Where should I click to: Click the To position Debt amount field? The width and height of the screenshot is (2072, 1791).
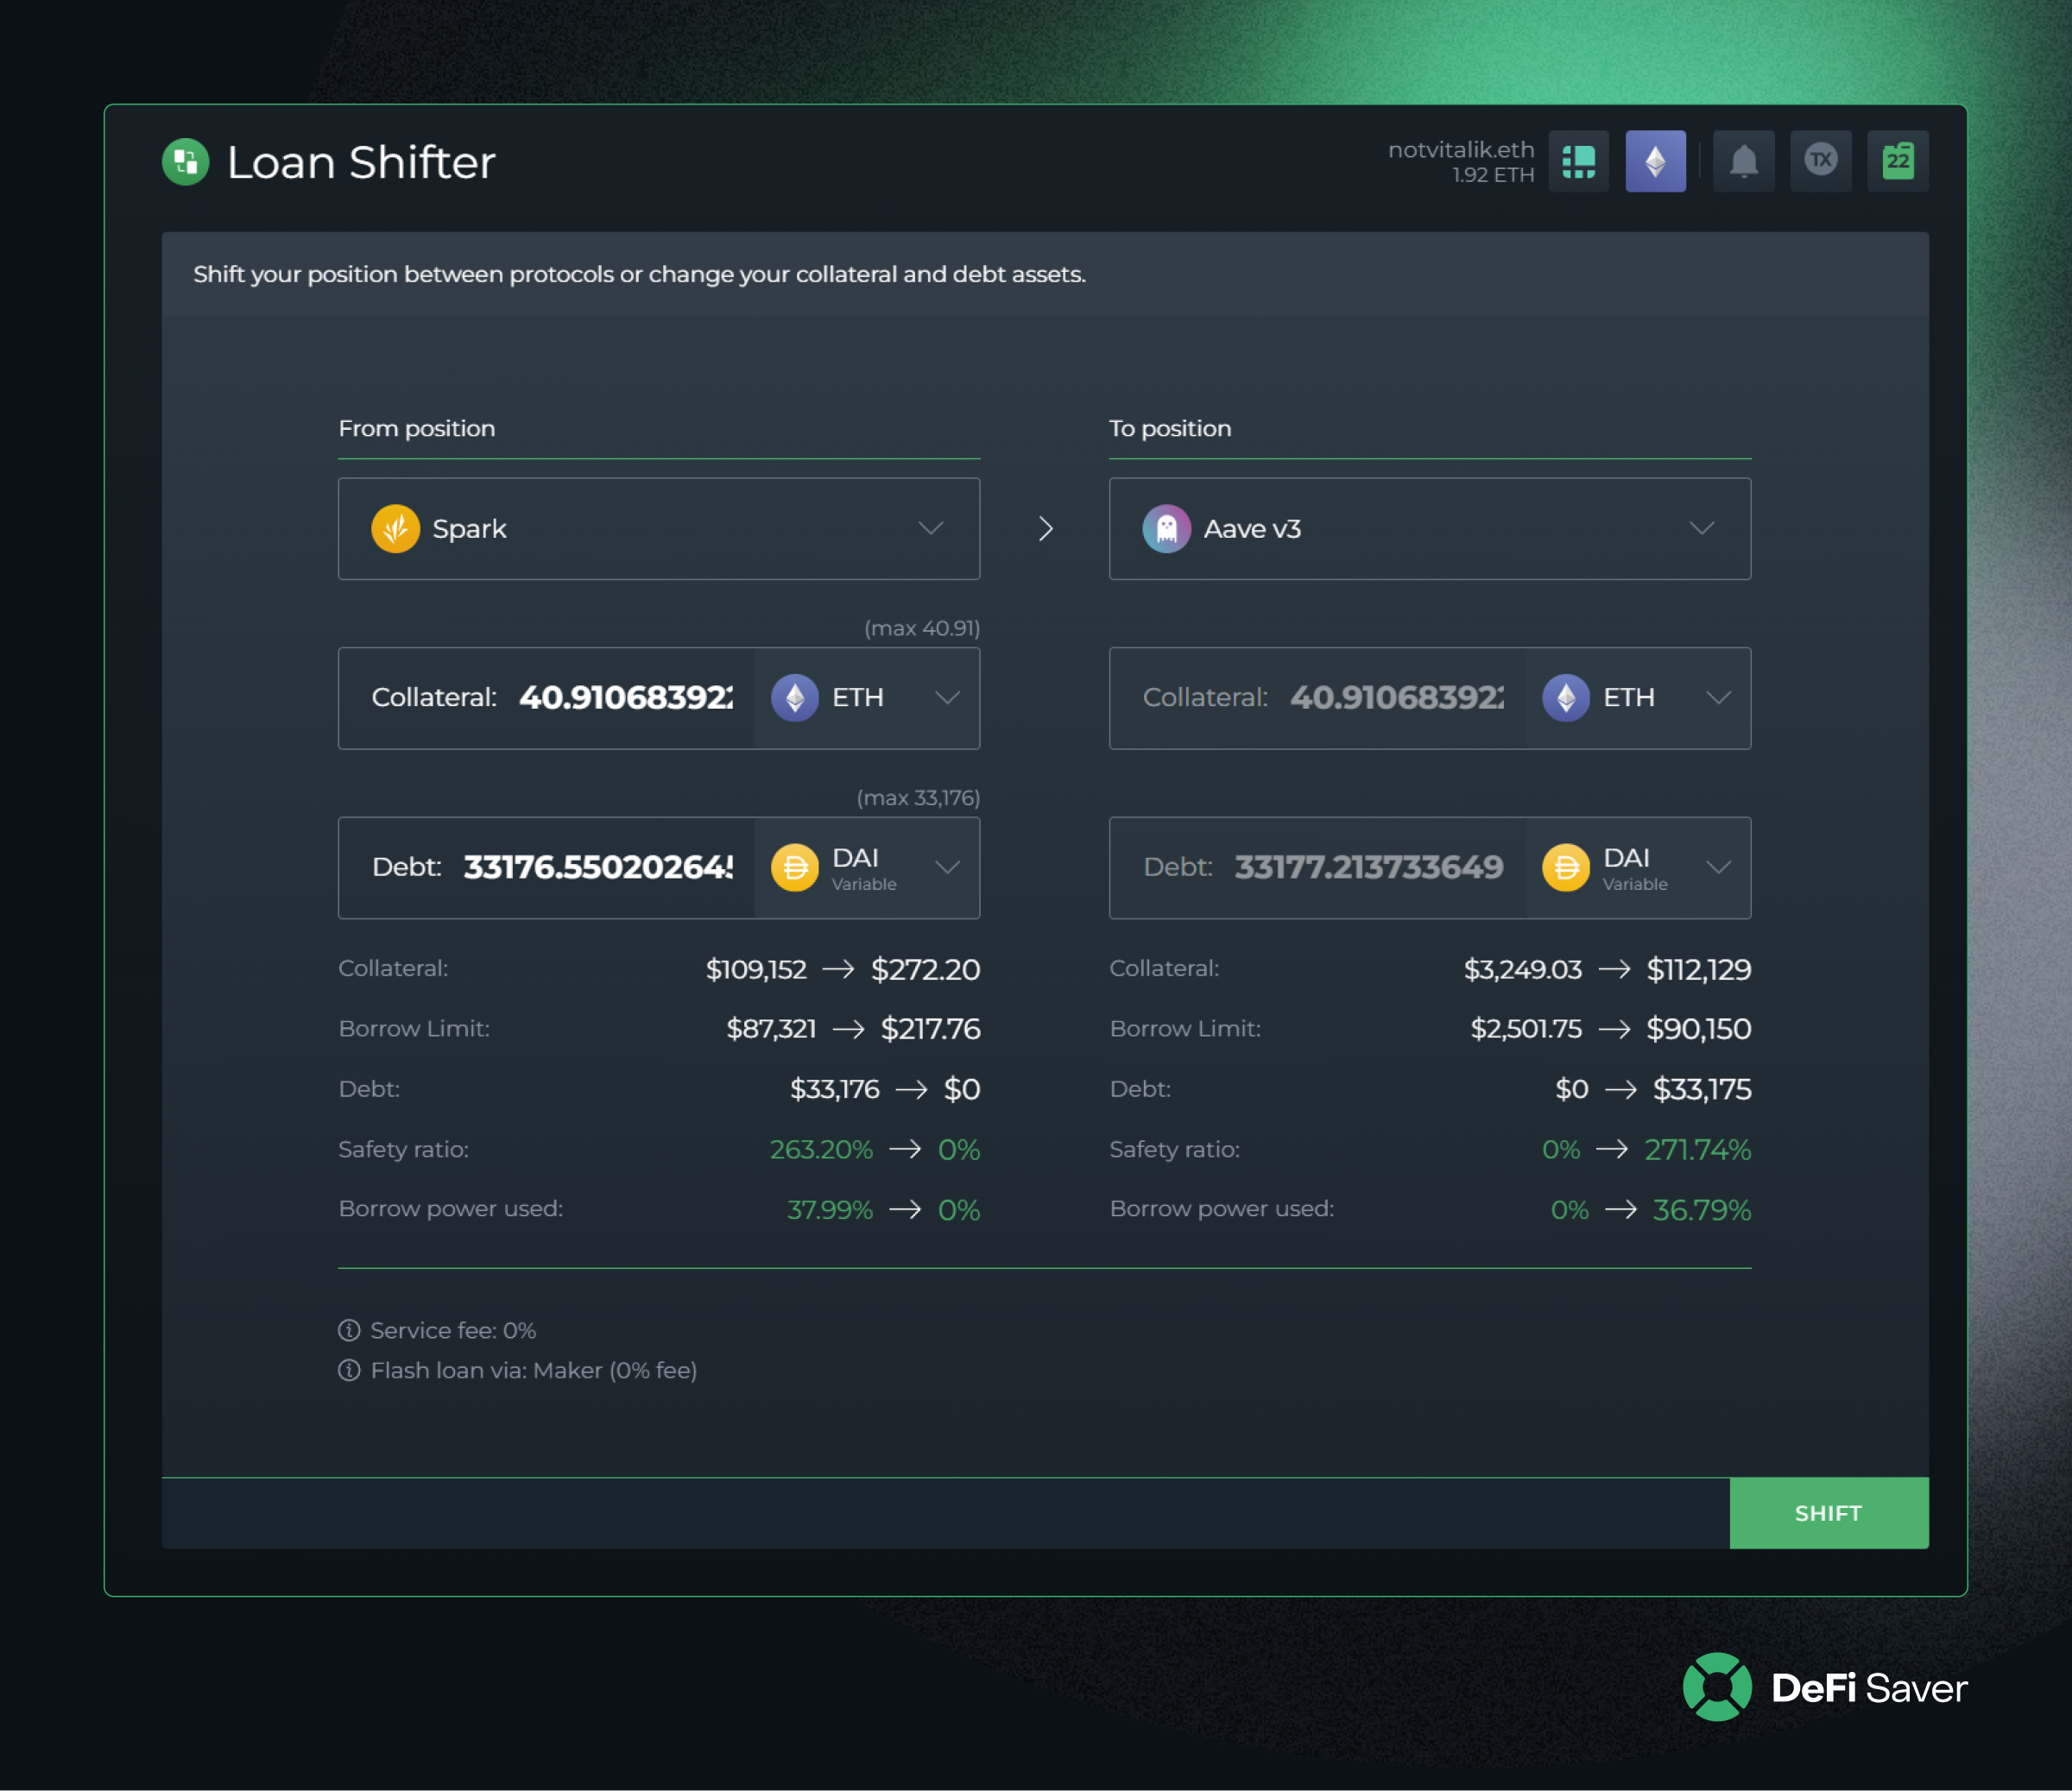point(1318,867)
